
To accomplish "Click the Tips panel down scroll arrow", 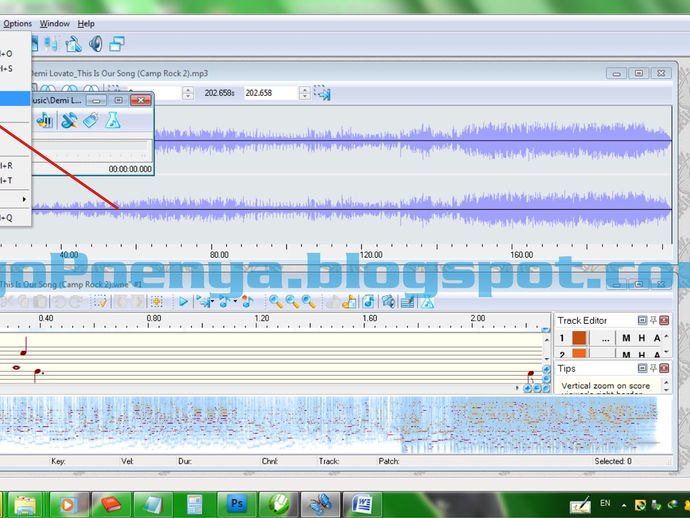I will click(666, 390).
